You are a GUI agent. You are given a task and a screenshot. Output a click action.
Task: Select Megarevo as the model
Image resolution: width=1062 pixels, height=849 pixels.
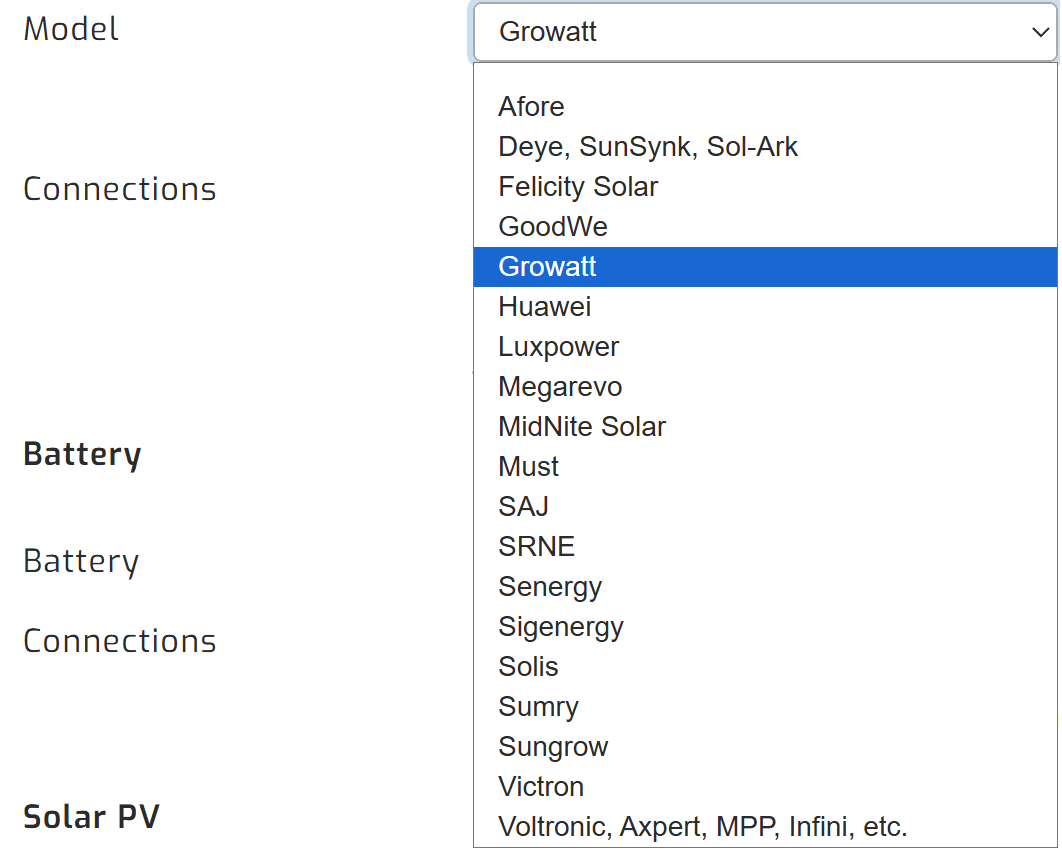tap(560, 387)
